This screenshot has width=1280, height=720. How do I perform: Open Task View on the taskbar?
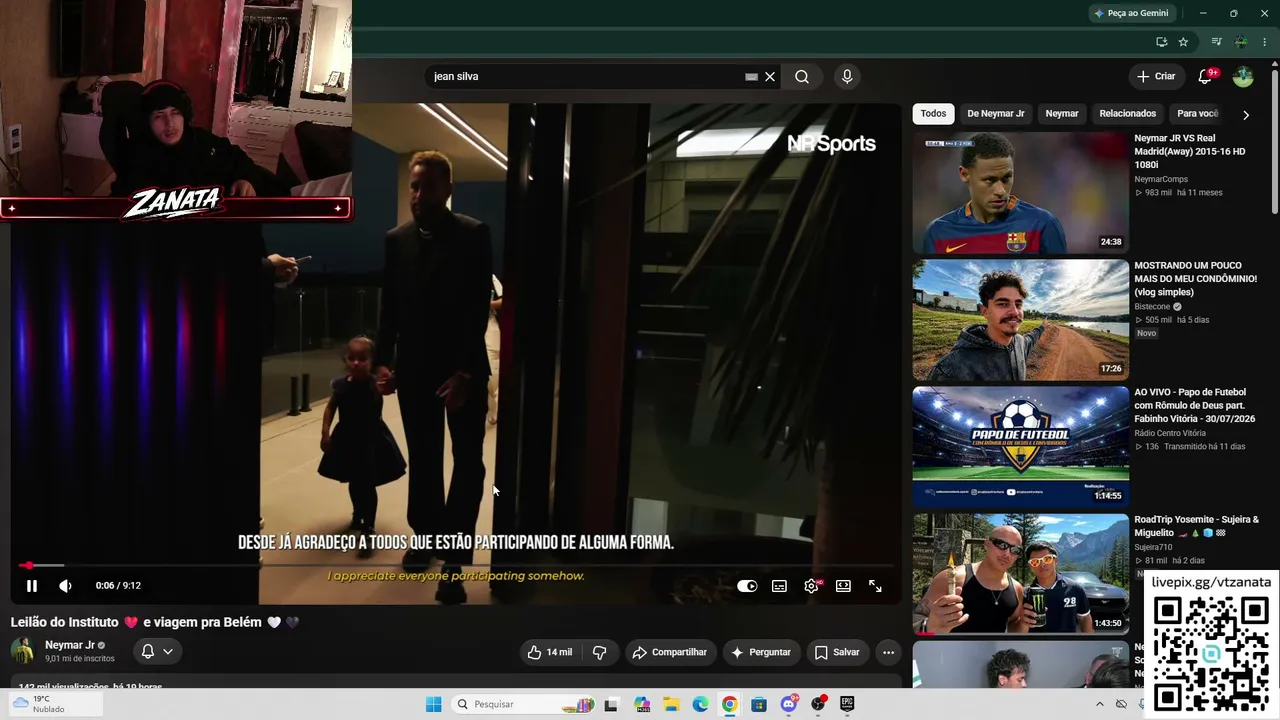point(611,704)
